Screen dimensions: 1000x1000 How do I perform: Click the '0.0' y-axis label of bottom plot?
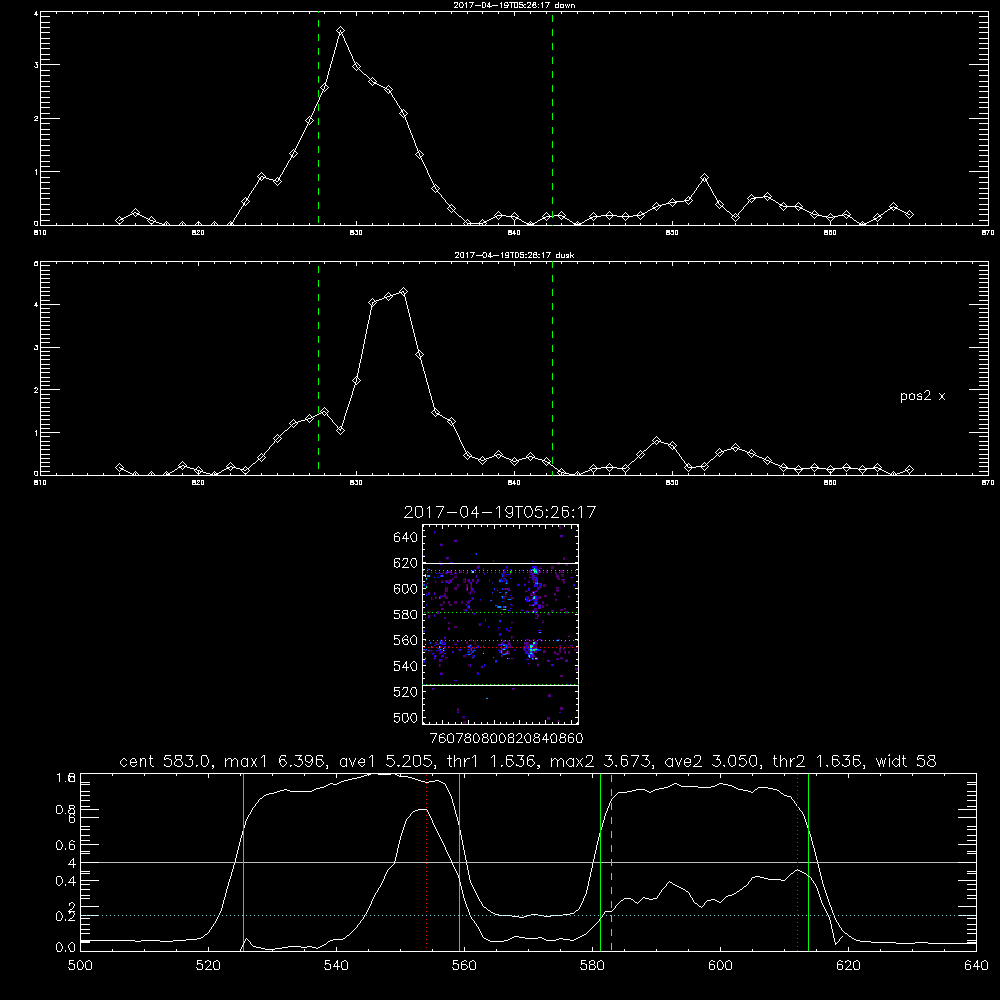(66, 948)
